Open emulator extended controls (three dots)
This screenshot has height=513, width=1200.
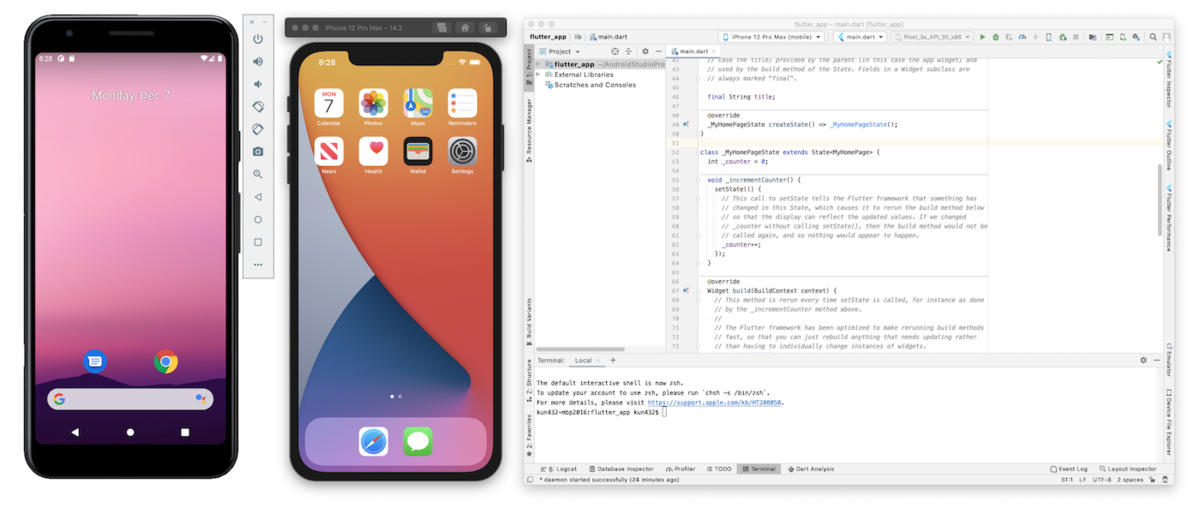click(258, 265)
